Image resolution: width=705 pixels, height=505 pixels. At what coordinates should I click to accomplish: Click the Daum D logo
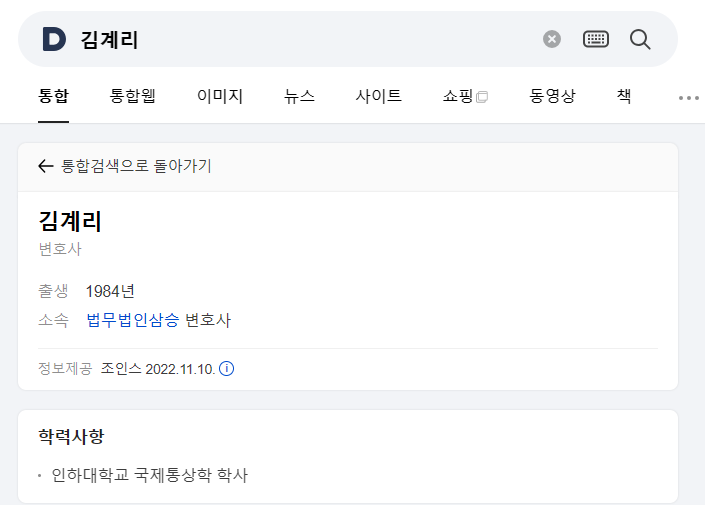pyautogui.click(x=54, y=39)
